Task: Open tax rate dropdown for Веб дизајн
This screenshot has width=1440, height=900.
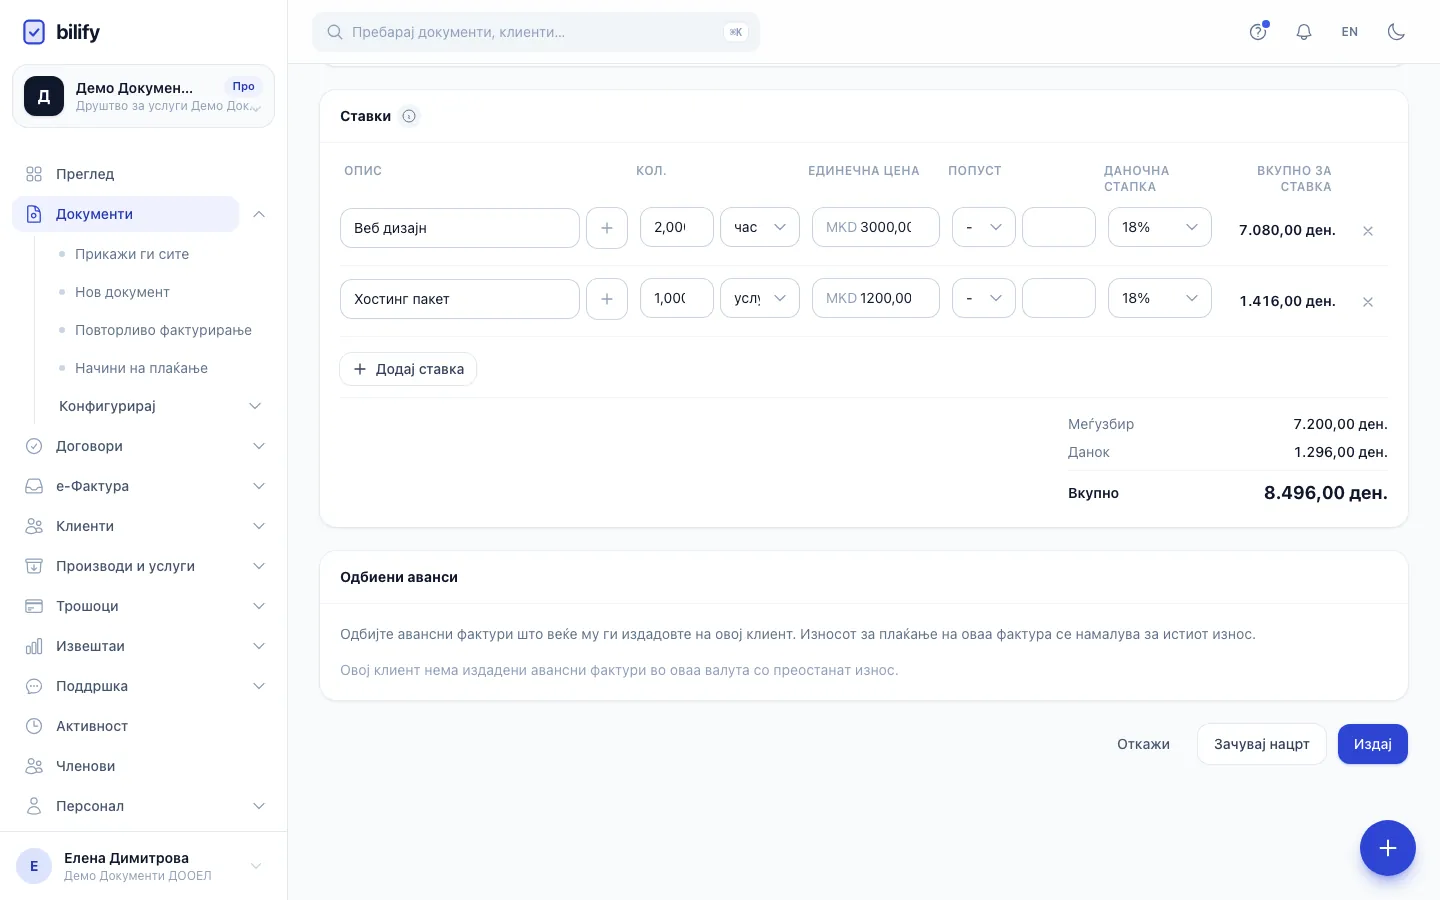Action: coord(1160,227)
